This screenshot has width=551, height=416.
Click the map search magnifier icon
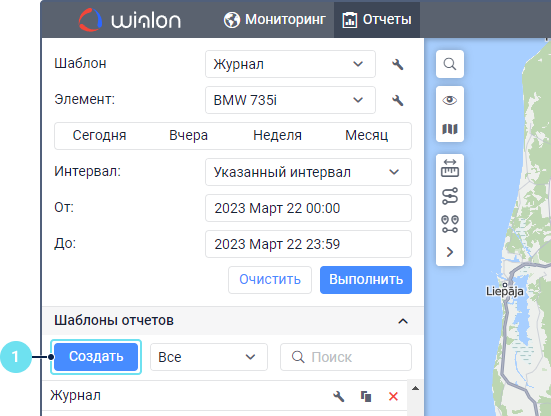(449, 64)
